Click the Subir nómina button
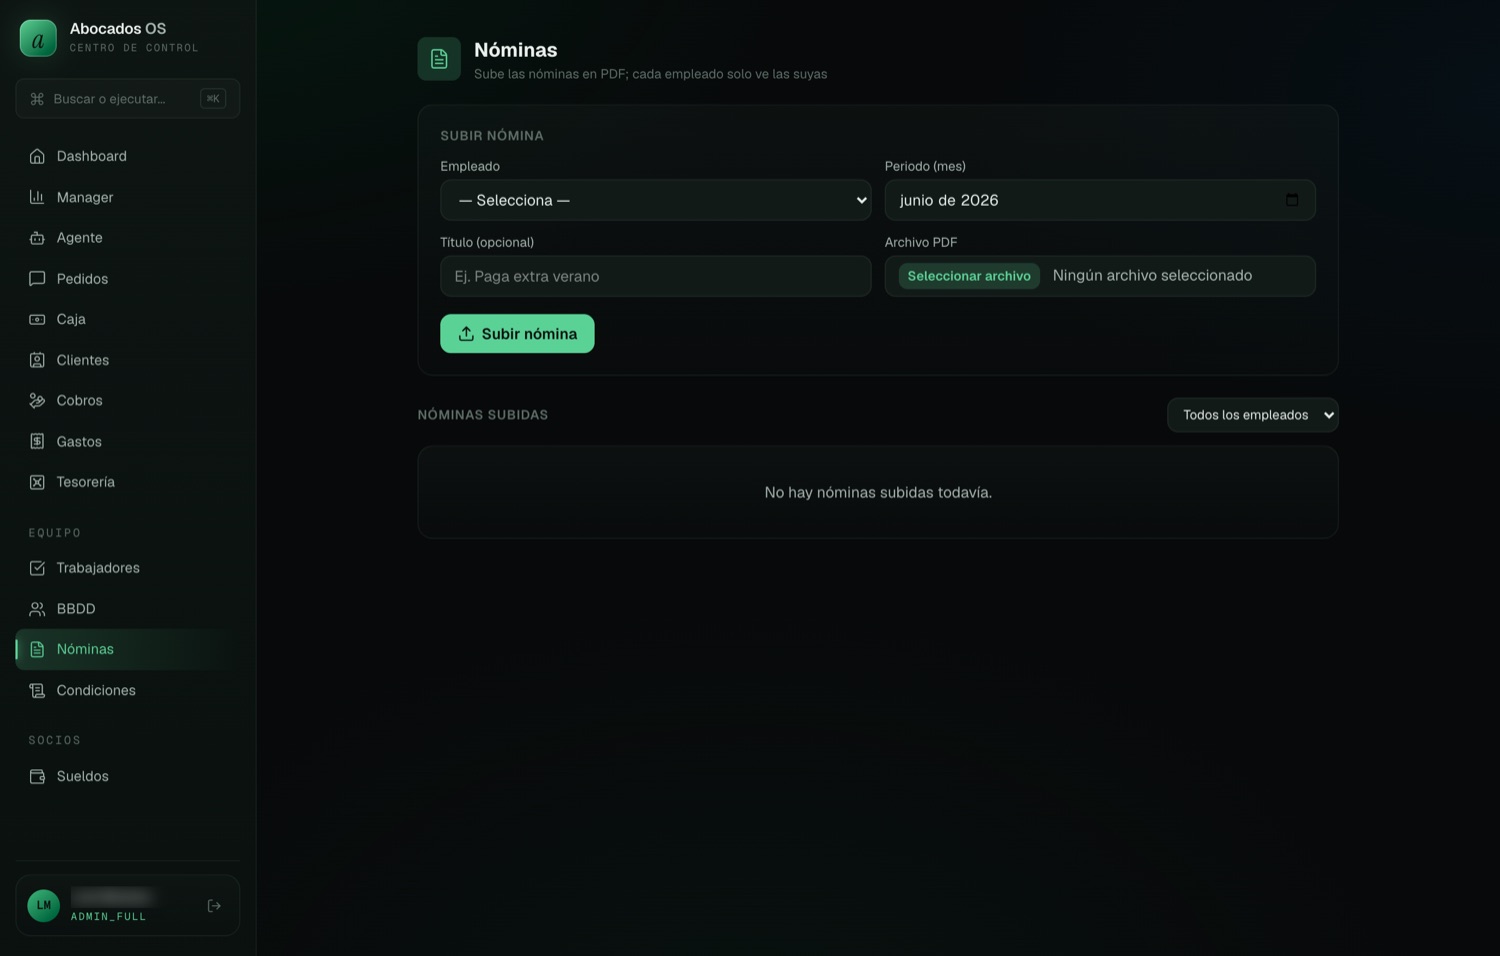The height and width of the screenshot is (956, 1500). point(517,334)
